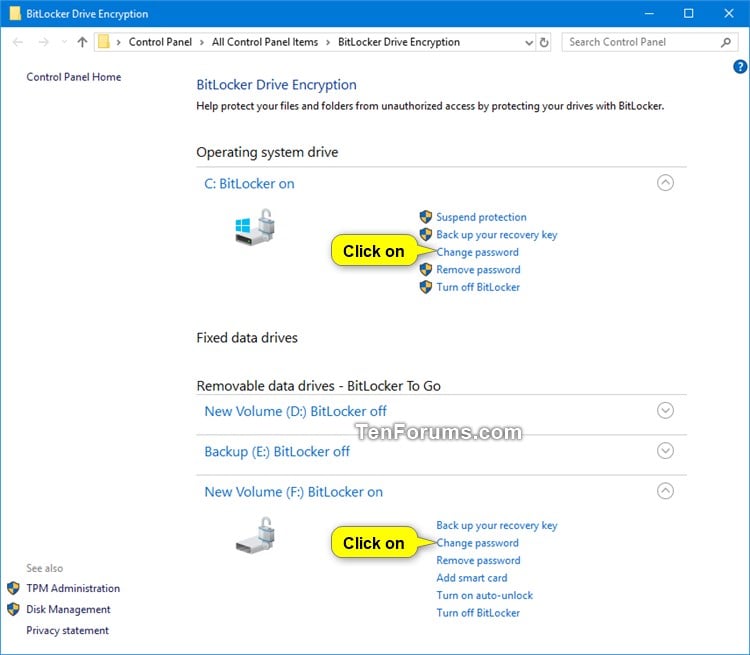The height and width of the screenshot is (655, 750).
Task: Click the C: drive Windows lock icon
Action: [x=255, y=227]
